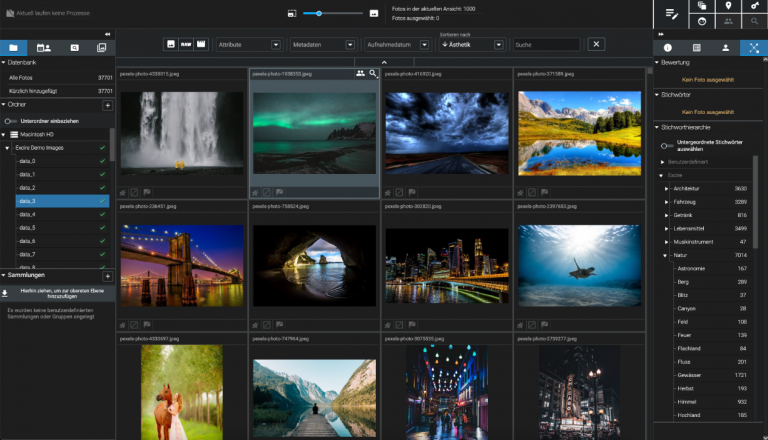This screenshot has width=768, height=440.
Task: Click the clear filter X button
Action: 596,44
